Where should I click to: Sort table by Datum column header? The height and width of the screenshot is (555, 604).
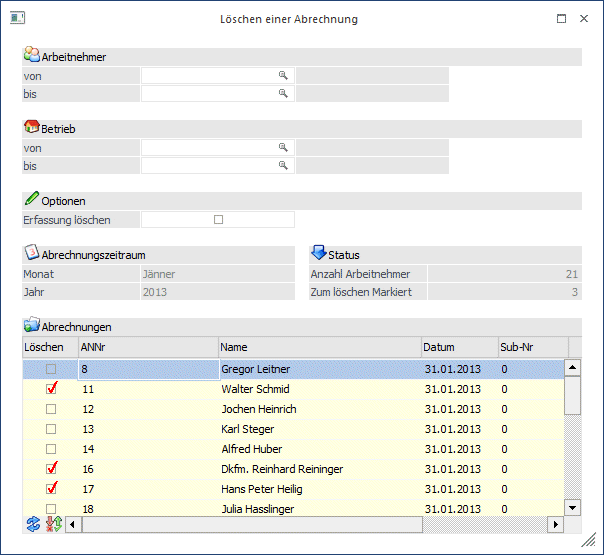pyautogui.click(x=458, y=347)
